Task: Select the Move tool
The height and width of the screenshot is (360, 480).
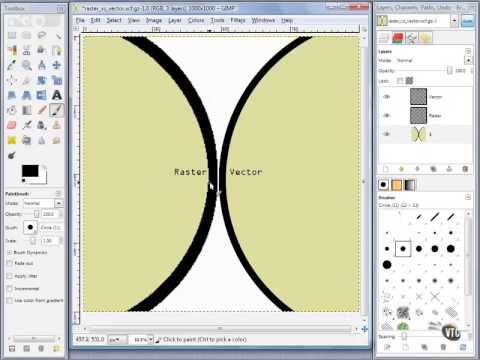Action: (x=57, y=65)
